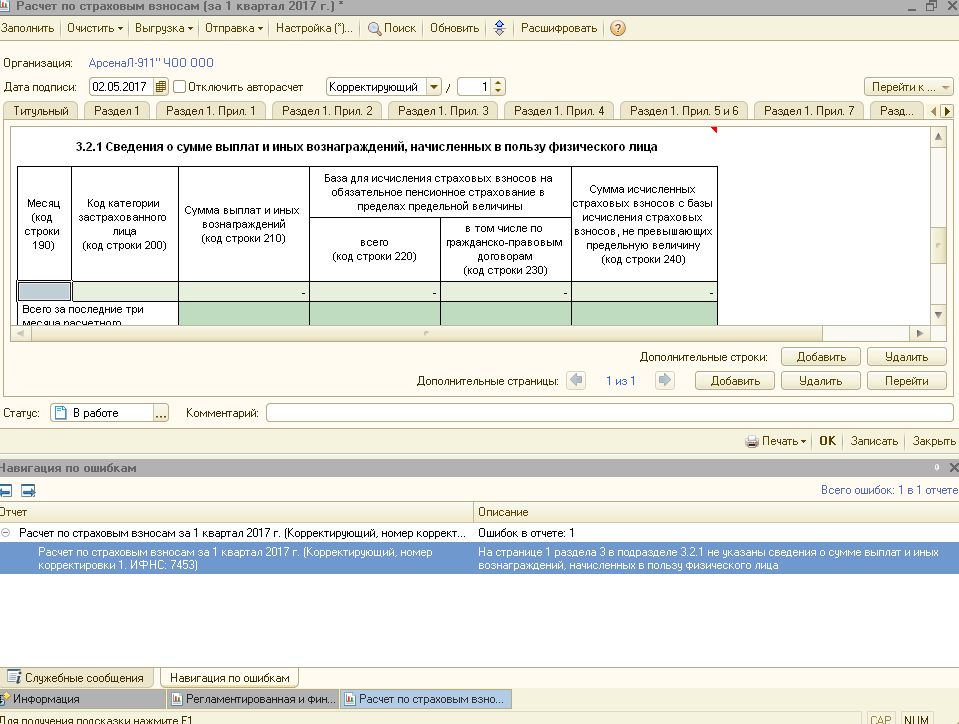Open the calendar picker for signature date
The image size is (959, 724).
pyautogui.click(x=161, y=87)
